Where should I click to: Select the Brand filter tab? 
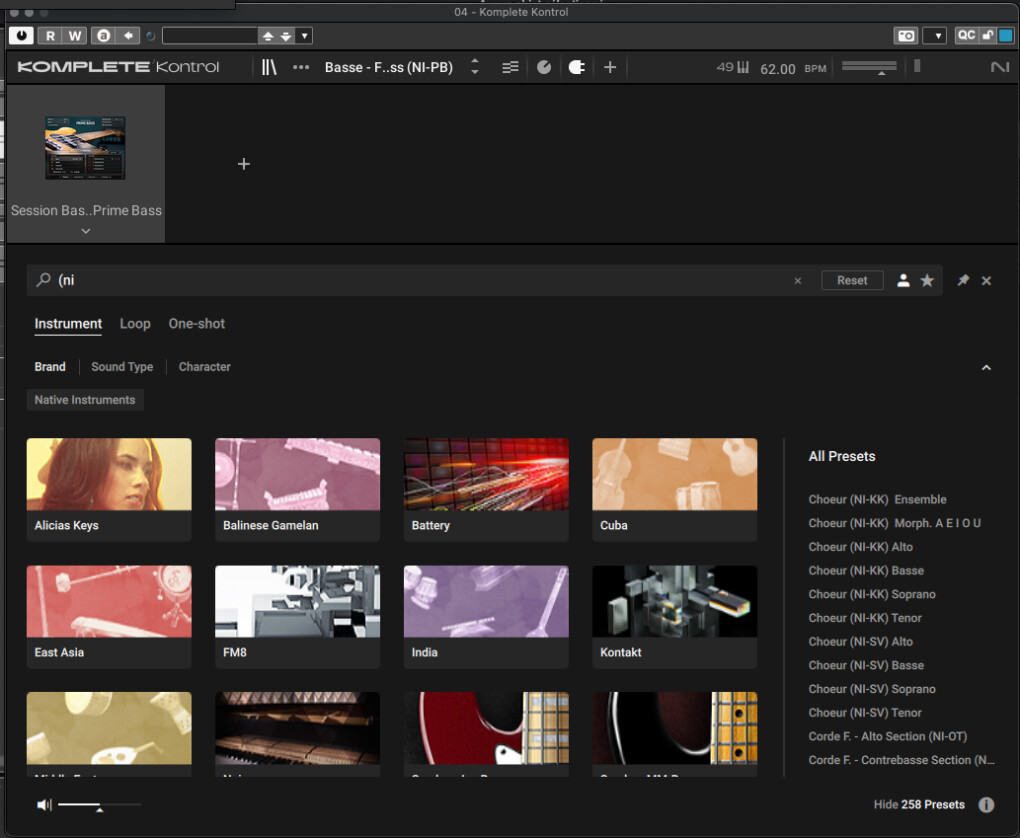[x=50, y=367]
